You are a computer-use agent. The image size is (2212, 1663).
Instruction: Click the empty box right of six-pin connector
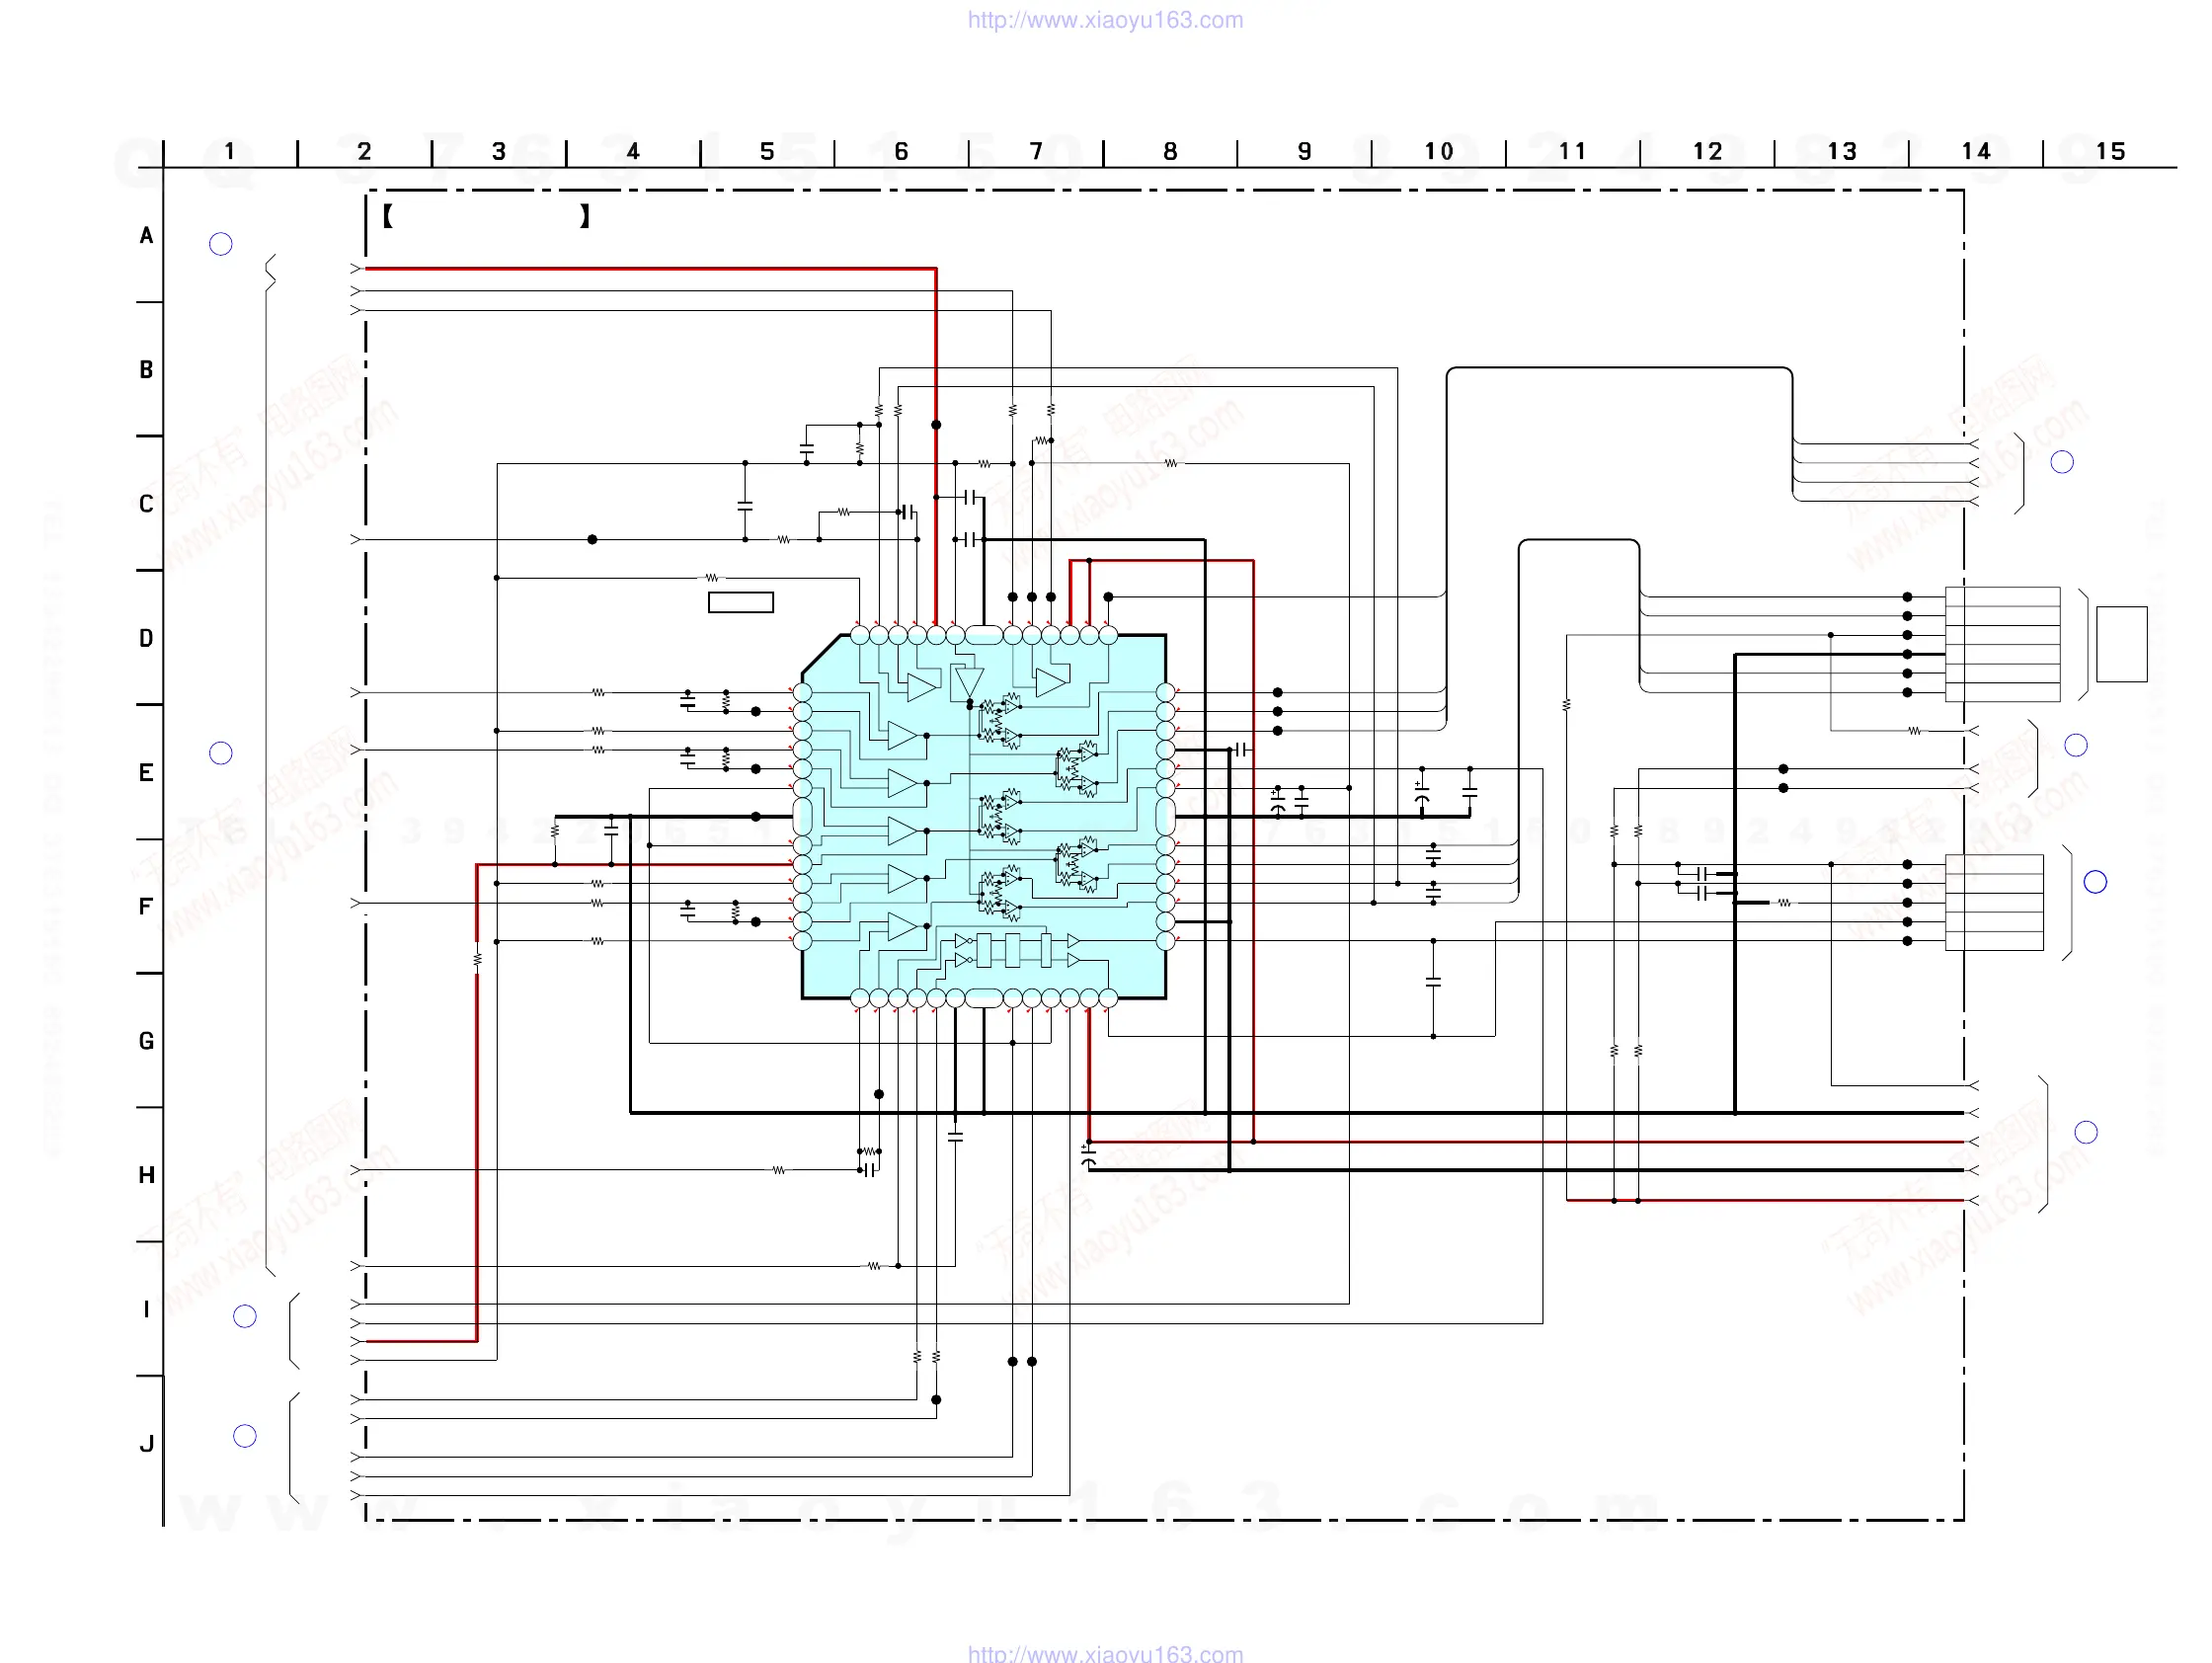point(2121,644)
